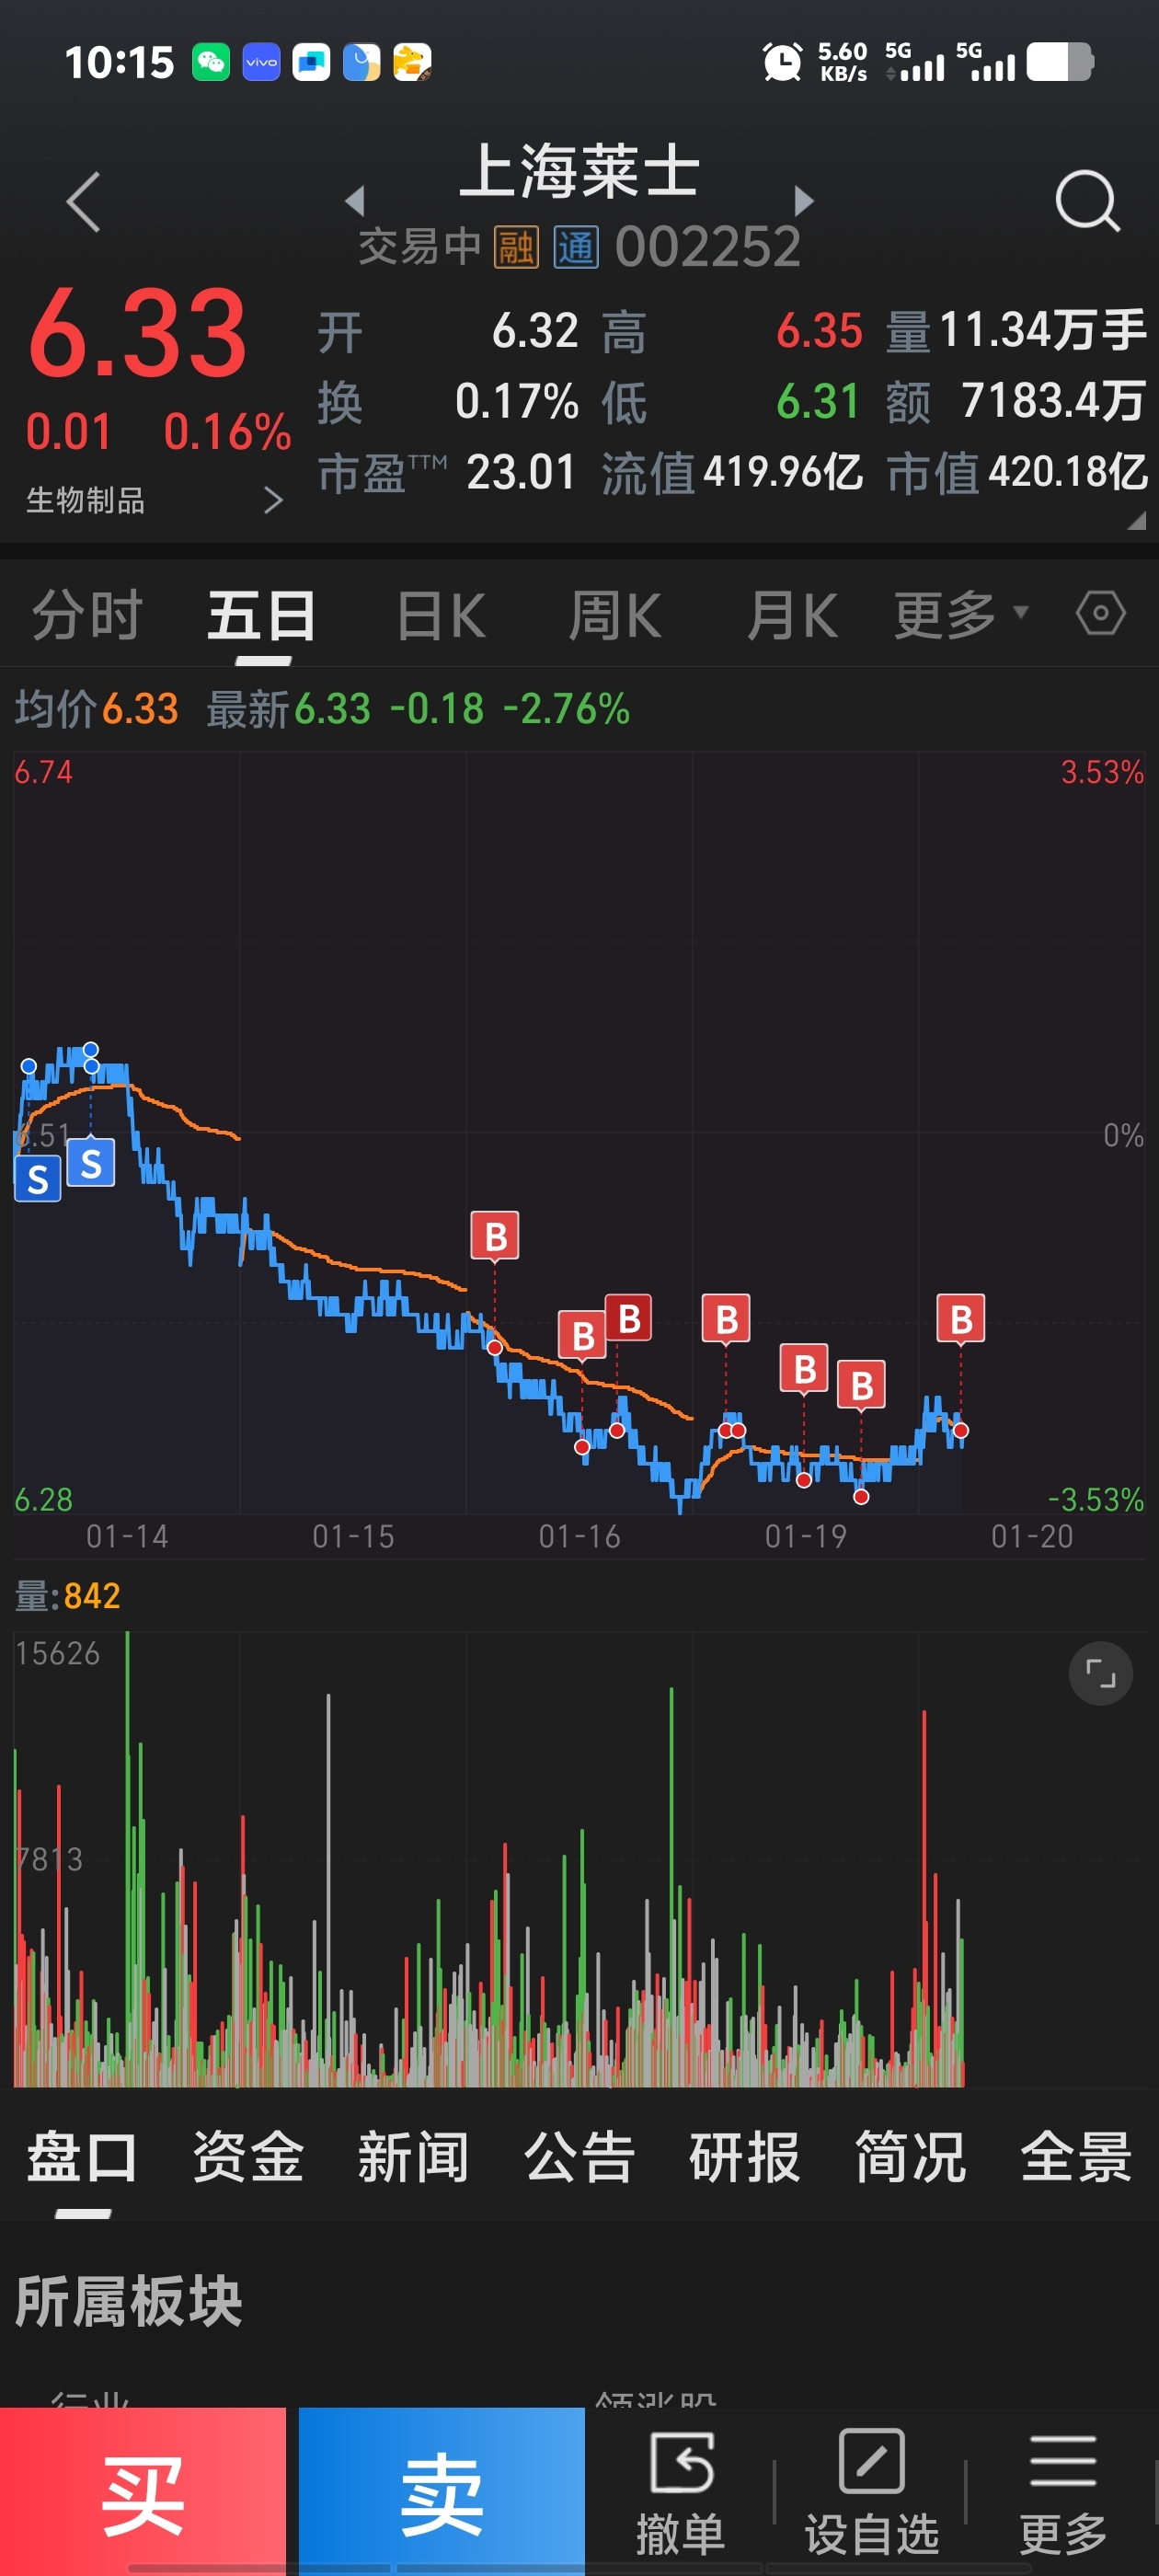The image size is (1159, 2576).
Task: Switch to 日K chart tab
Action: click(441, 614)
